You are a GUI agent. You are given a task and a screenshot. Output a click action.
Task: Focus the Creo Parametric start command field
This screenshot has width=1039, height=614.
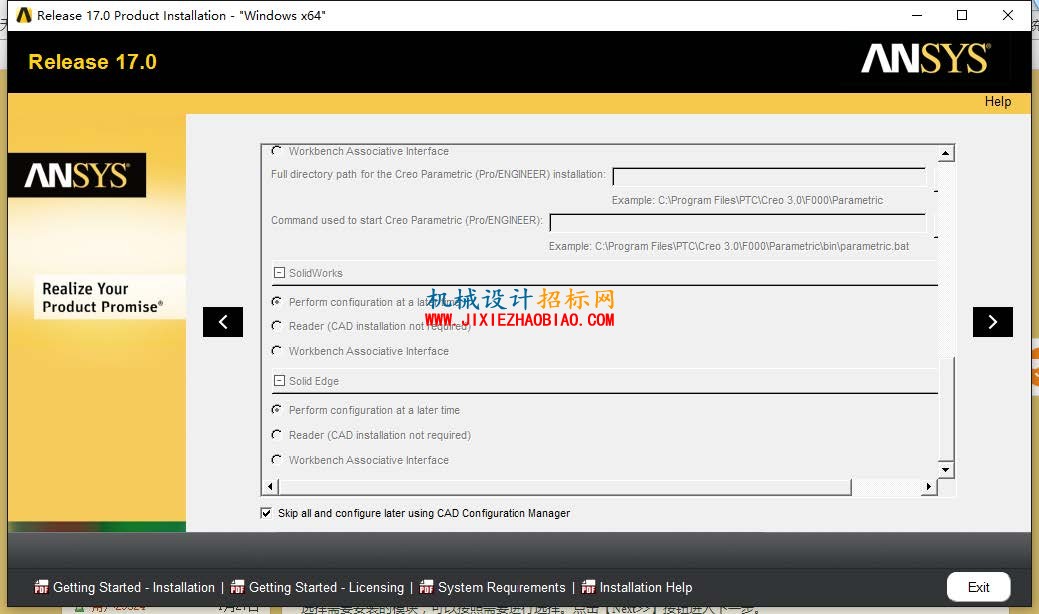click(x=738, y=223)
